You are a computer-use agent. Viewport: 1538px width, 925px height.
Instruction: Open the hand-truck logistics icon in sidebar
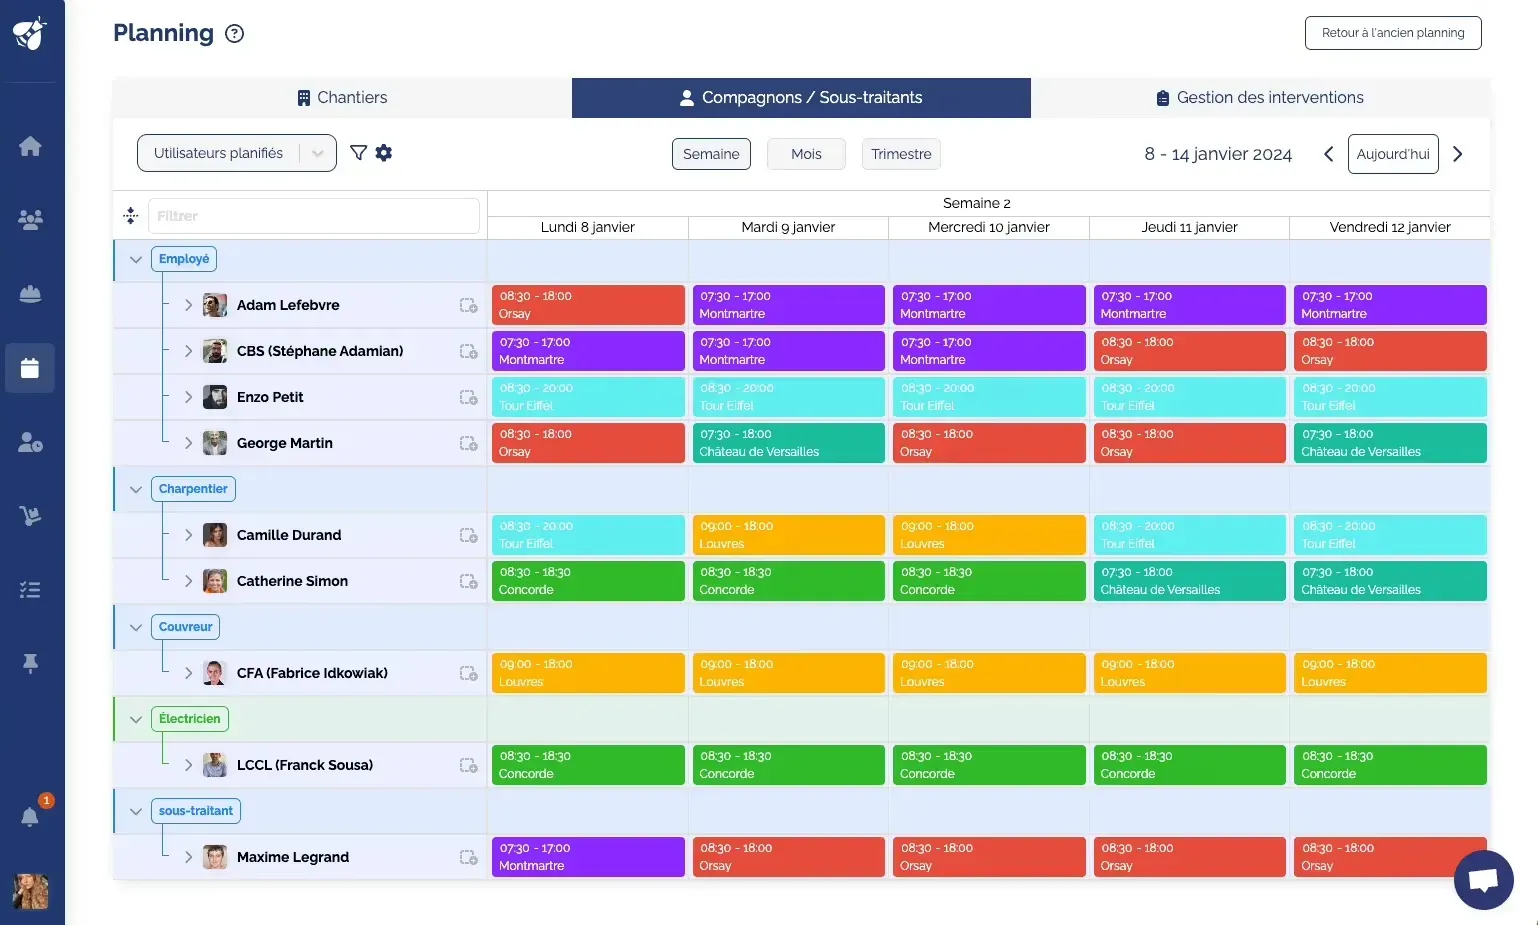[30, 516]
